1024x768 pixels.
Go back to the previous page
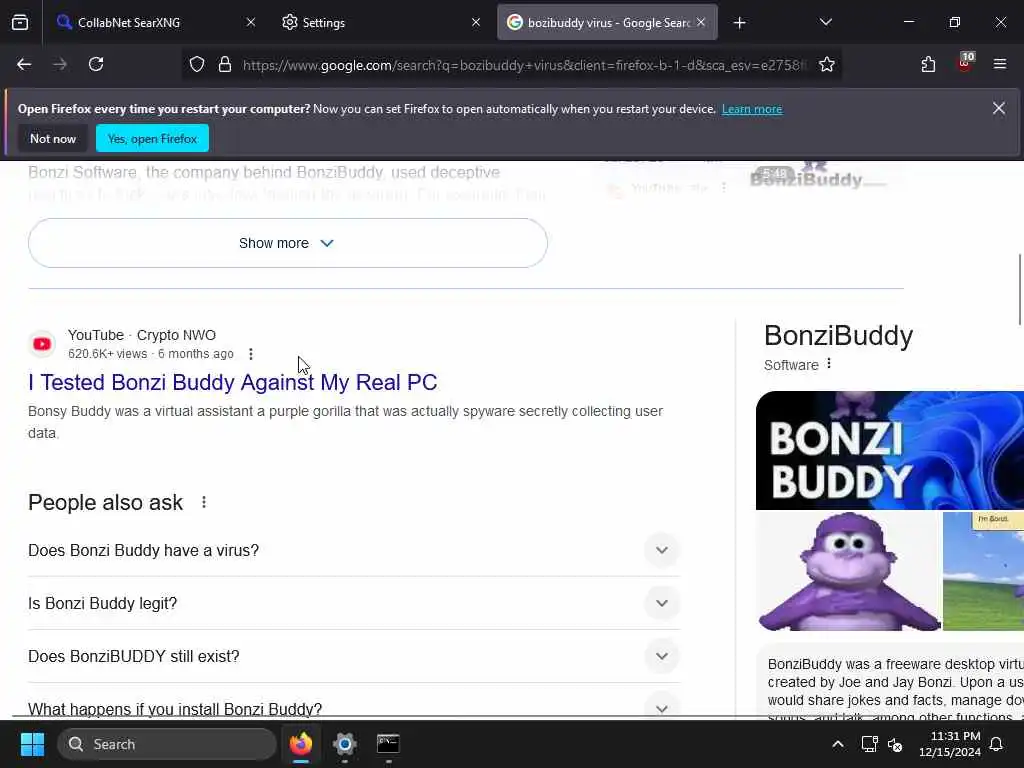coord(24,64)
